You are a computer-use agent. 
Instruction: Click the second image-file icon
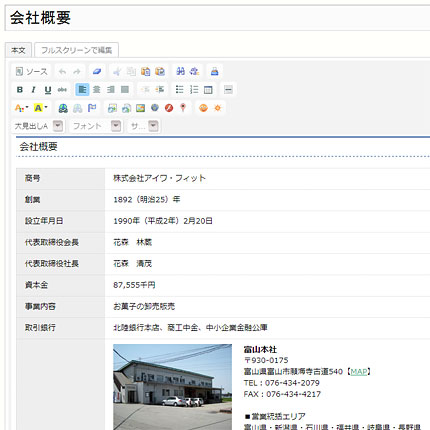point(126,108)
